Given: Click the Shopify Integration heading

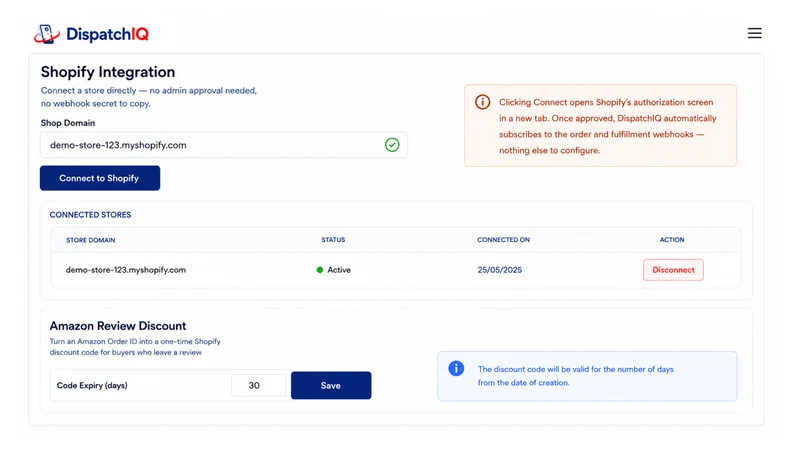Looking at the screenshot, I should pyautogui.click(x=108, y=72).
